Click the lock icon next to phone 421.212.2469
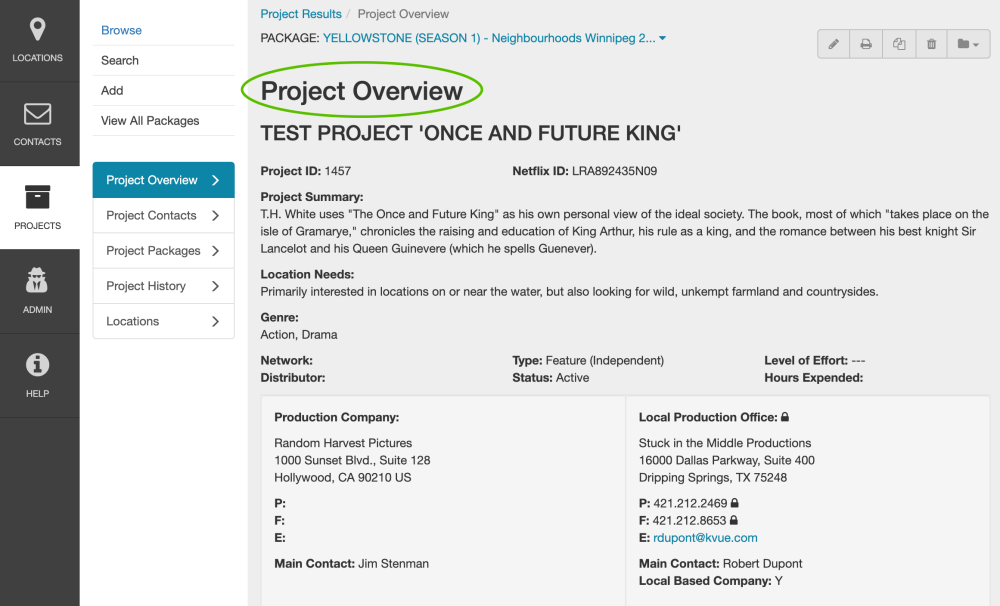The height and width of the screenshot is (606, 1000). 735,503
